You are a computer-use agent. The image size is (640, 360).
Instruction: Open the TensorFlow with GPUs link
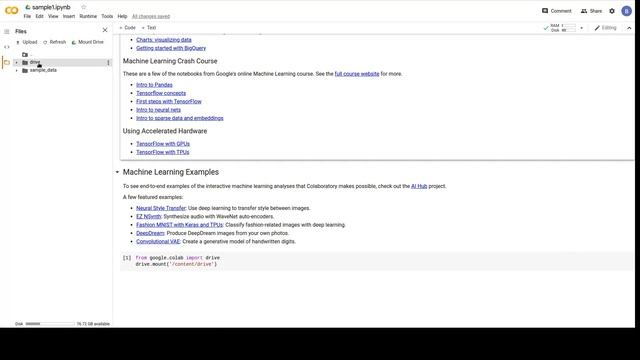(x=163, y=144)
